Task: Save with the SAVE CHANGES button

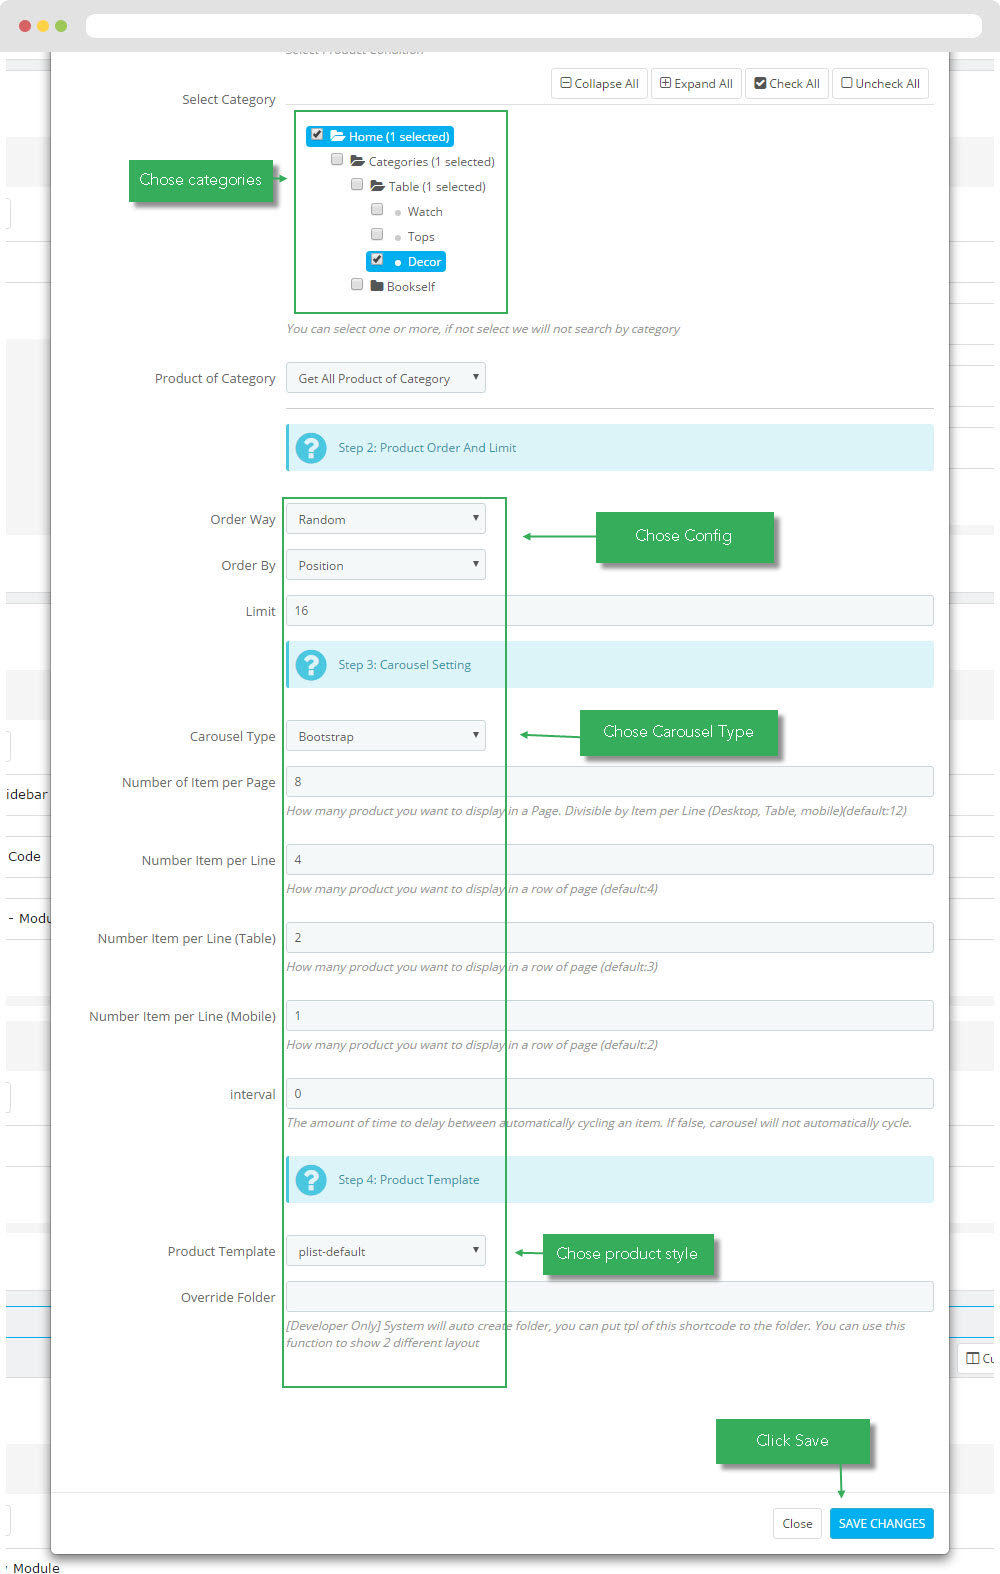Action: pos(882,1524)
